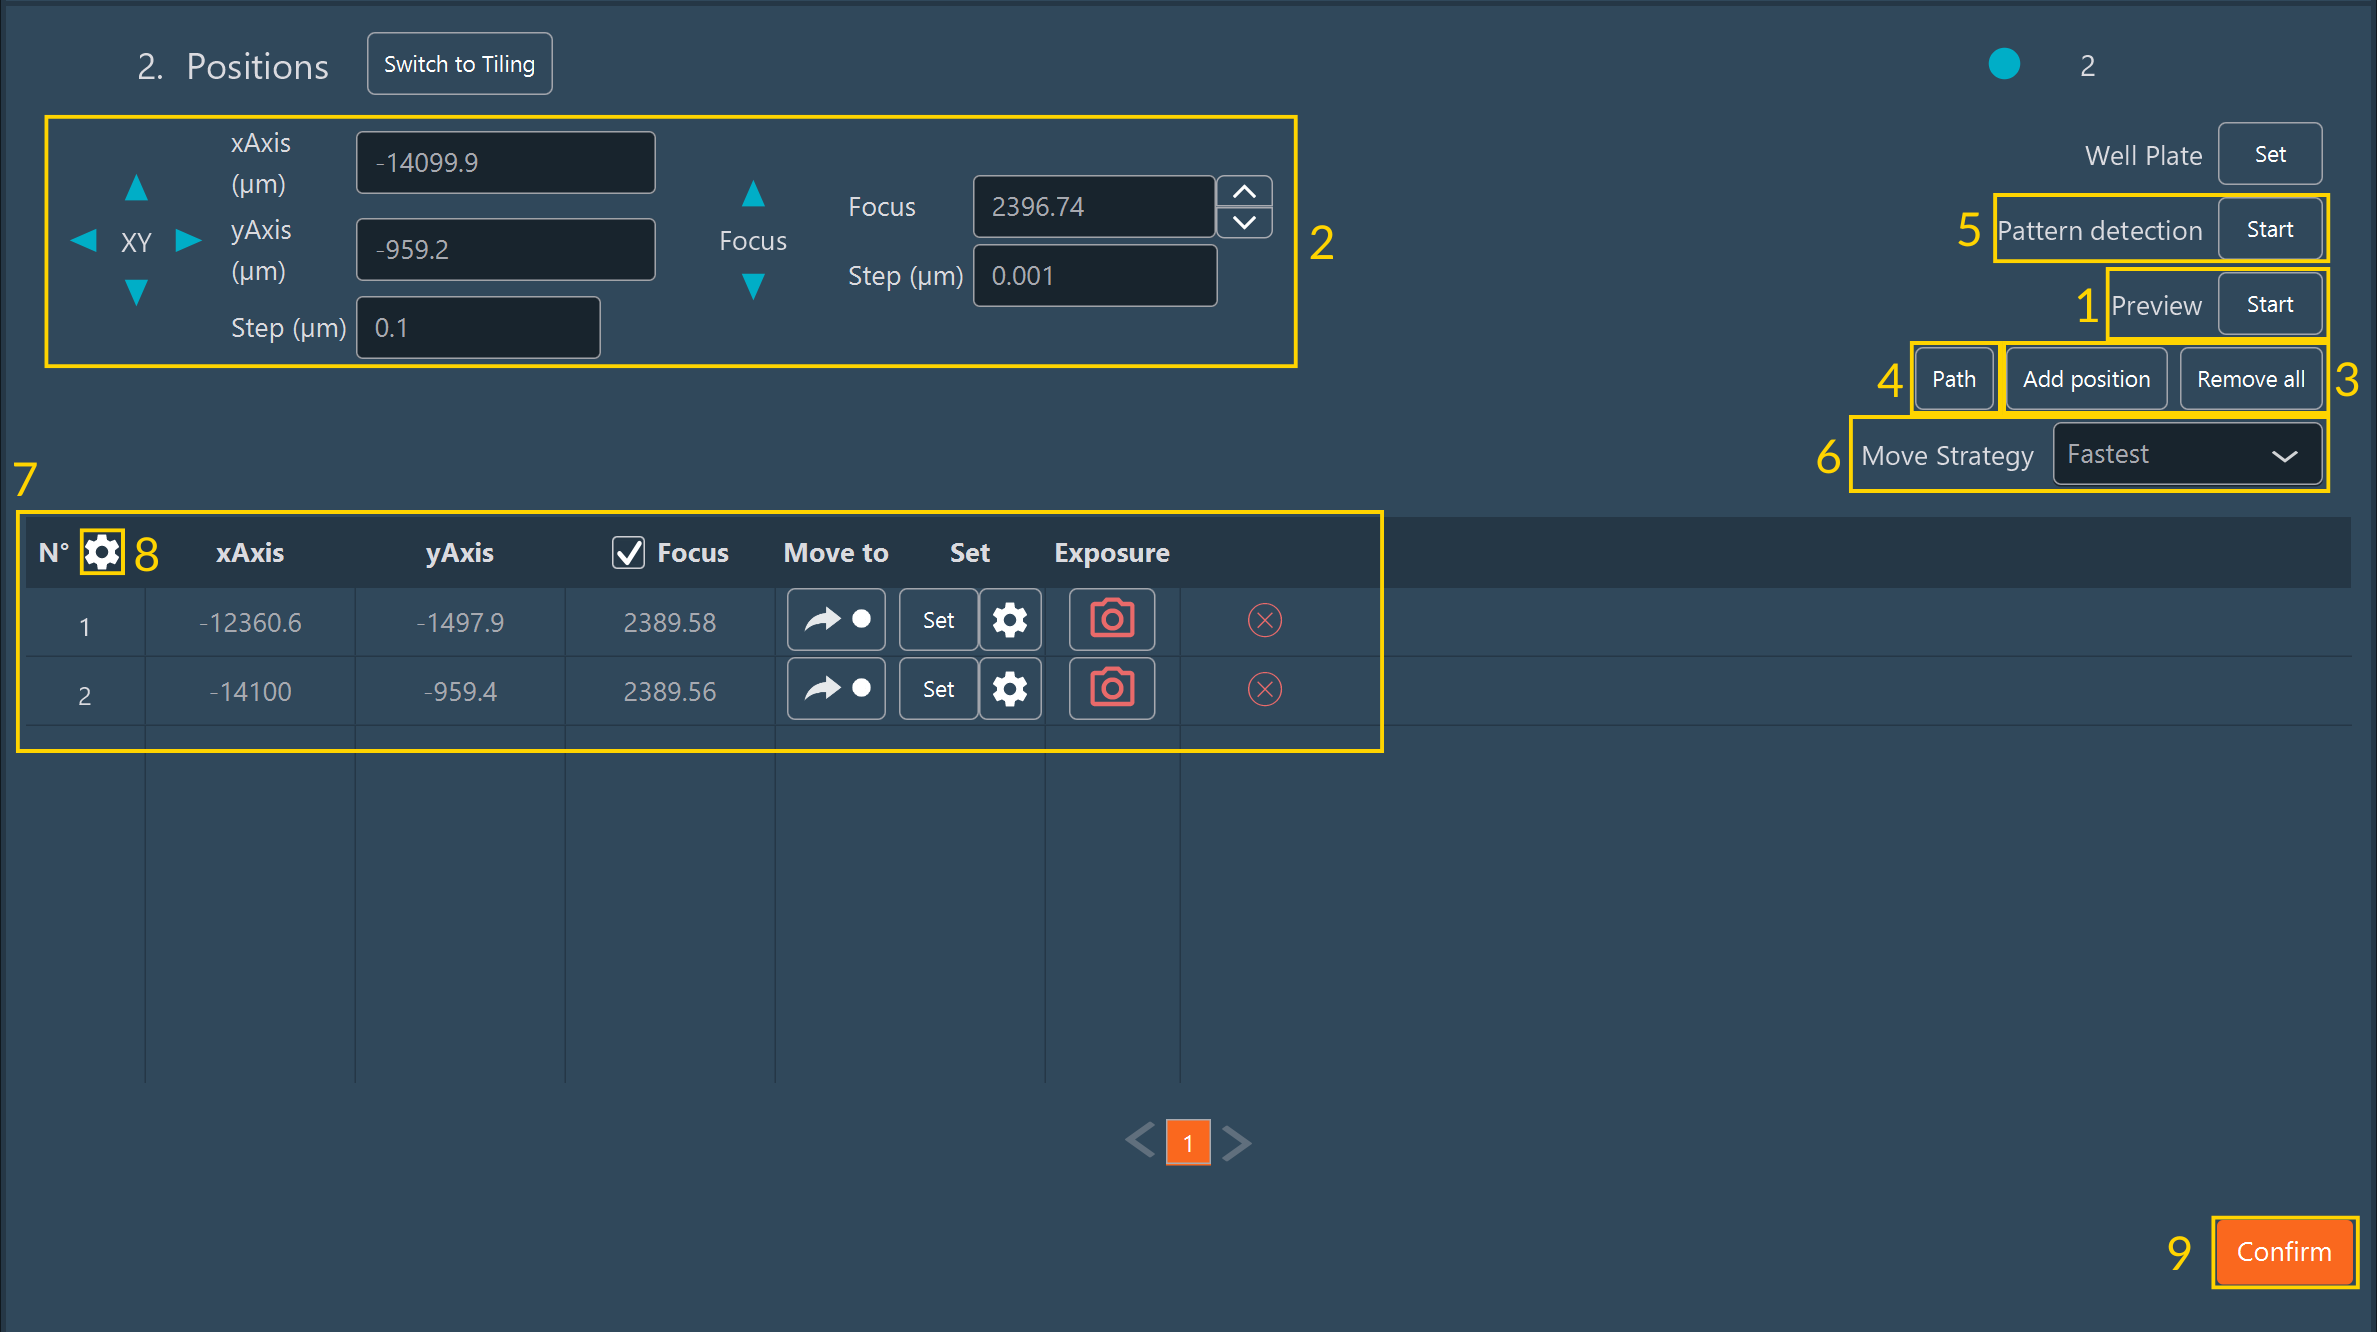
Task: Click the XY up arrow
Action: click(137, 188)
